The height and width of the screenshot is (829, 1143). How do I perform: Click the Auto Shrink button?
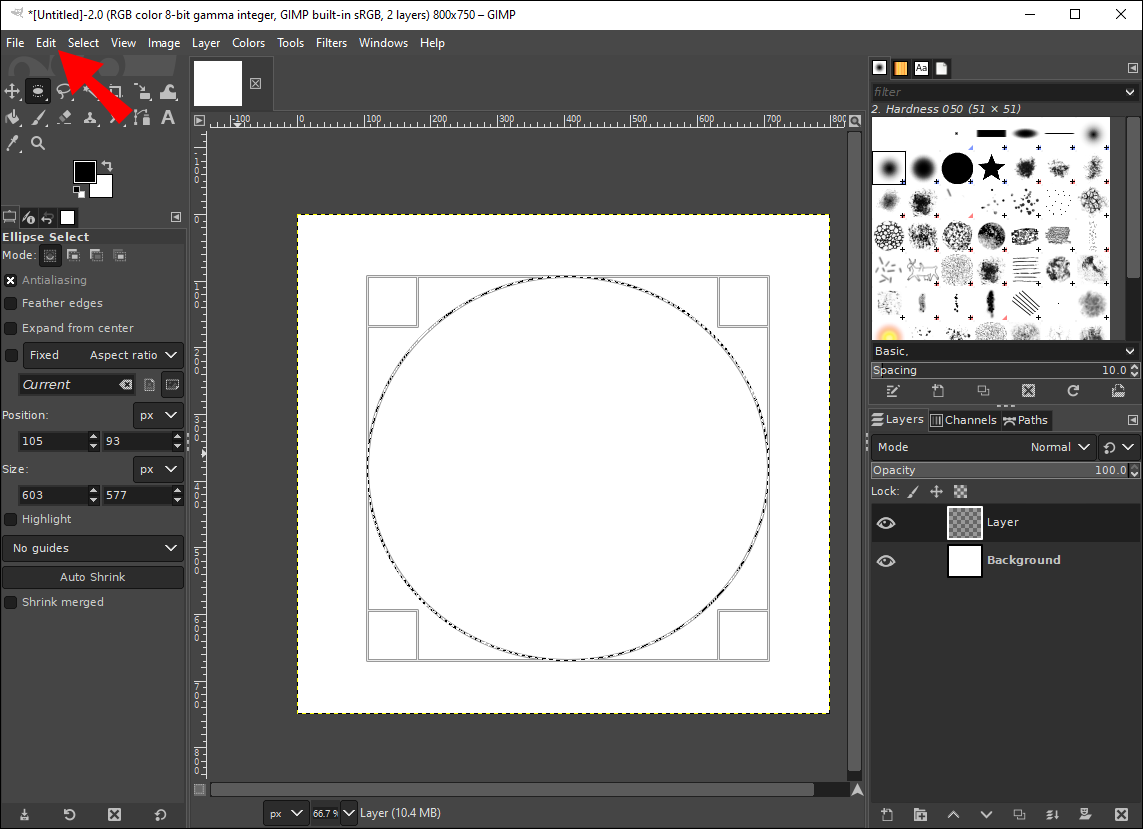tap(92, 577)
